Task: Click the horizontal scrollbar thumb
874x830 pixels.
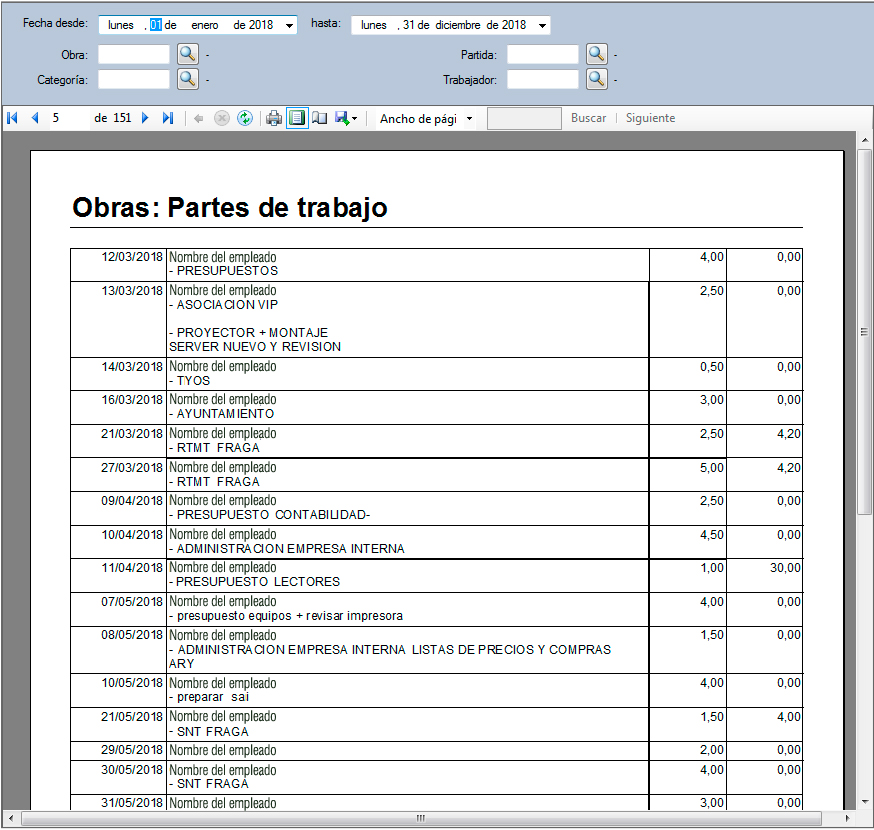Action: (421, 818)
